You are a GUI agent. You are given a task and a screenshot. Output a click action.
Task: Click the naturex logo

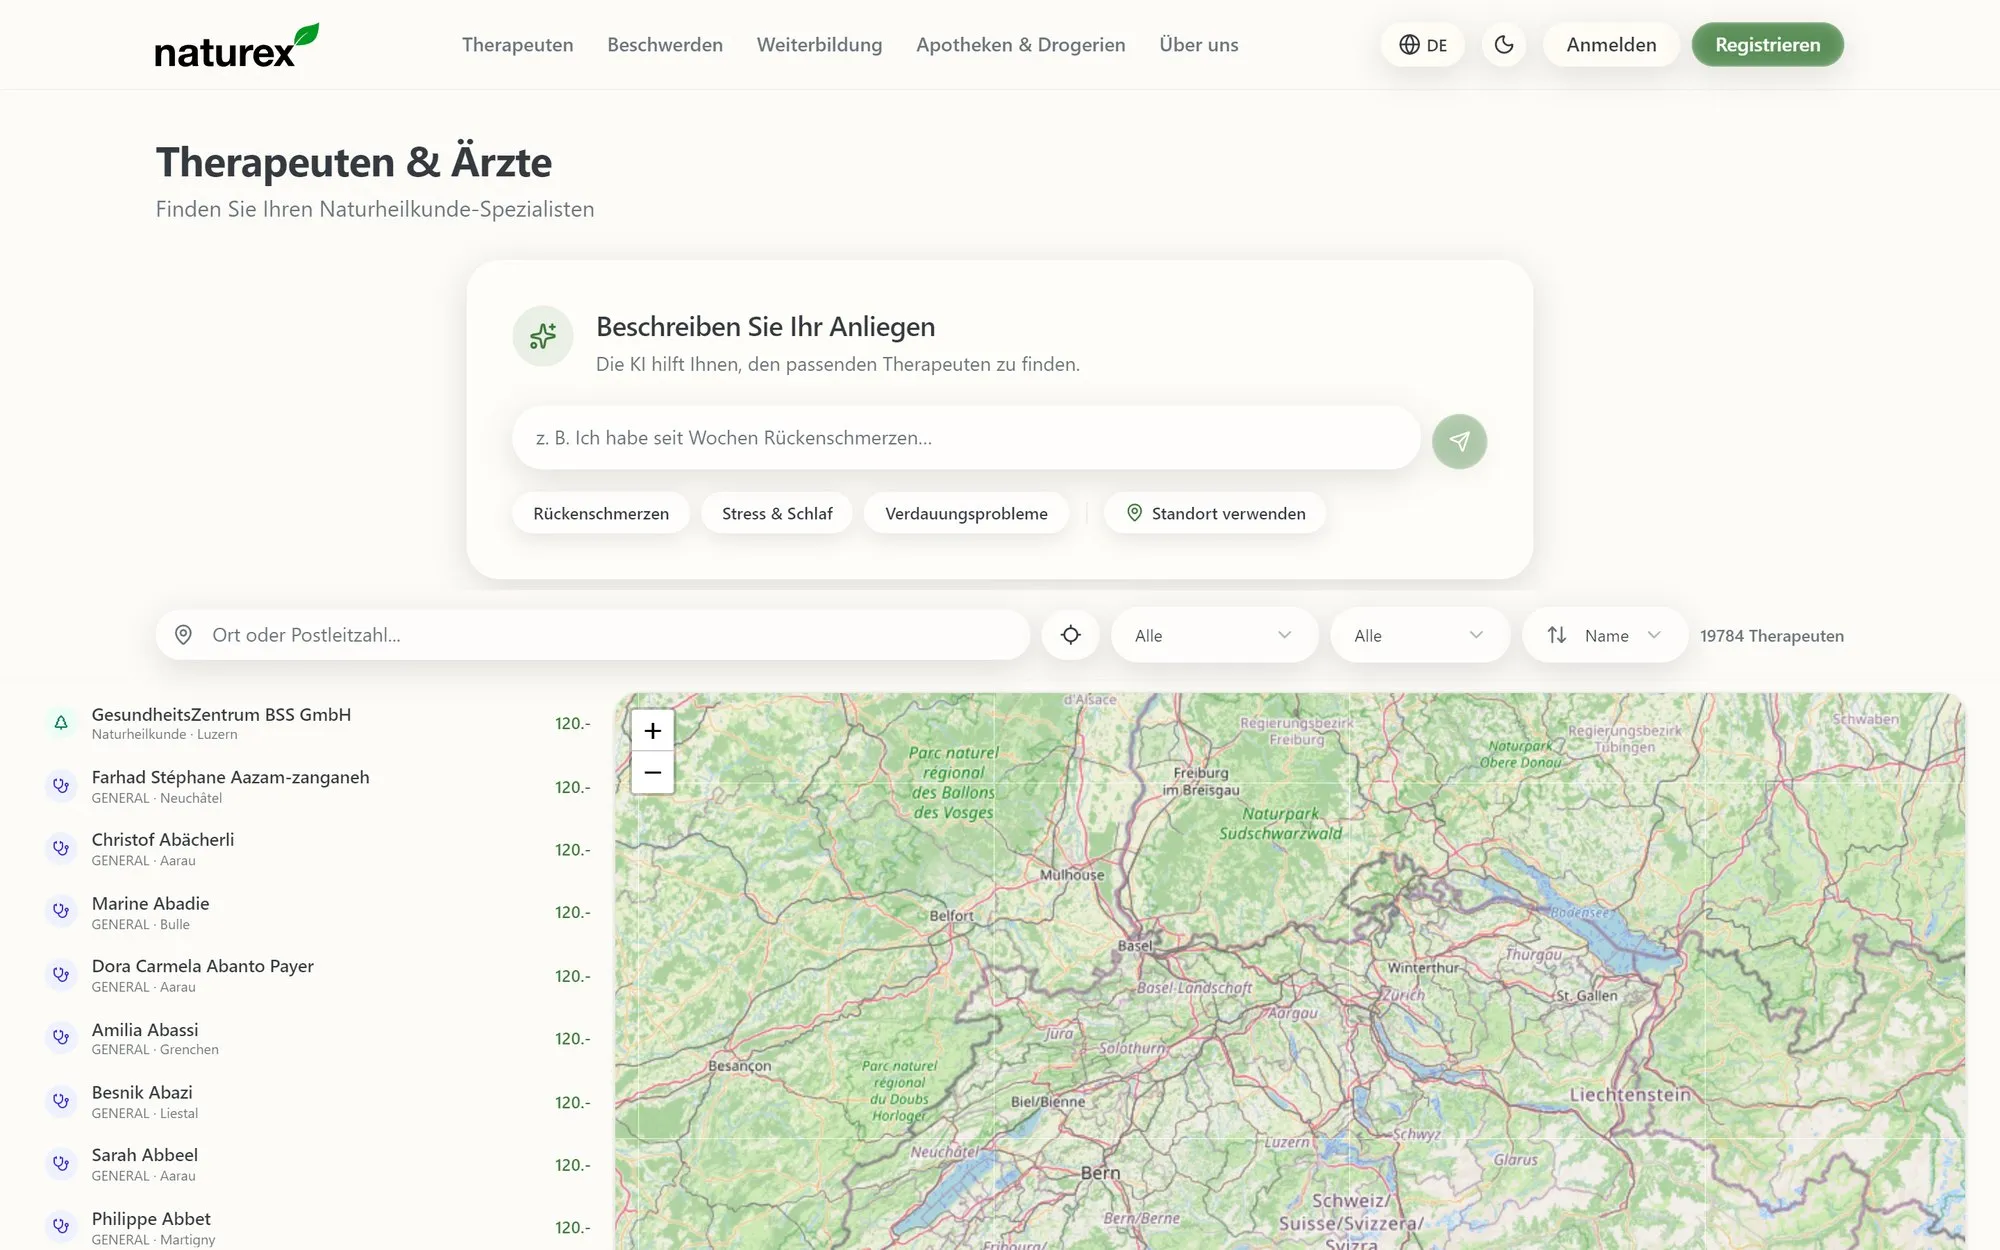pos(237,46)
